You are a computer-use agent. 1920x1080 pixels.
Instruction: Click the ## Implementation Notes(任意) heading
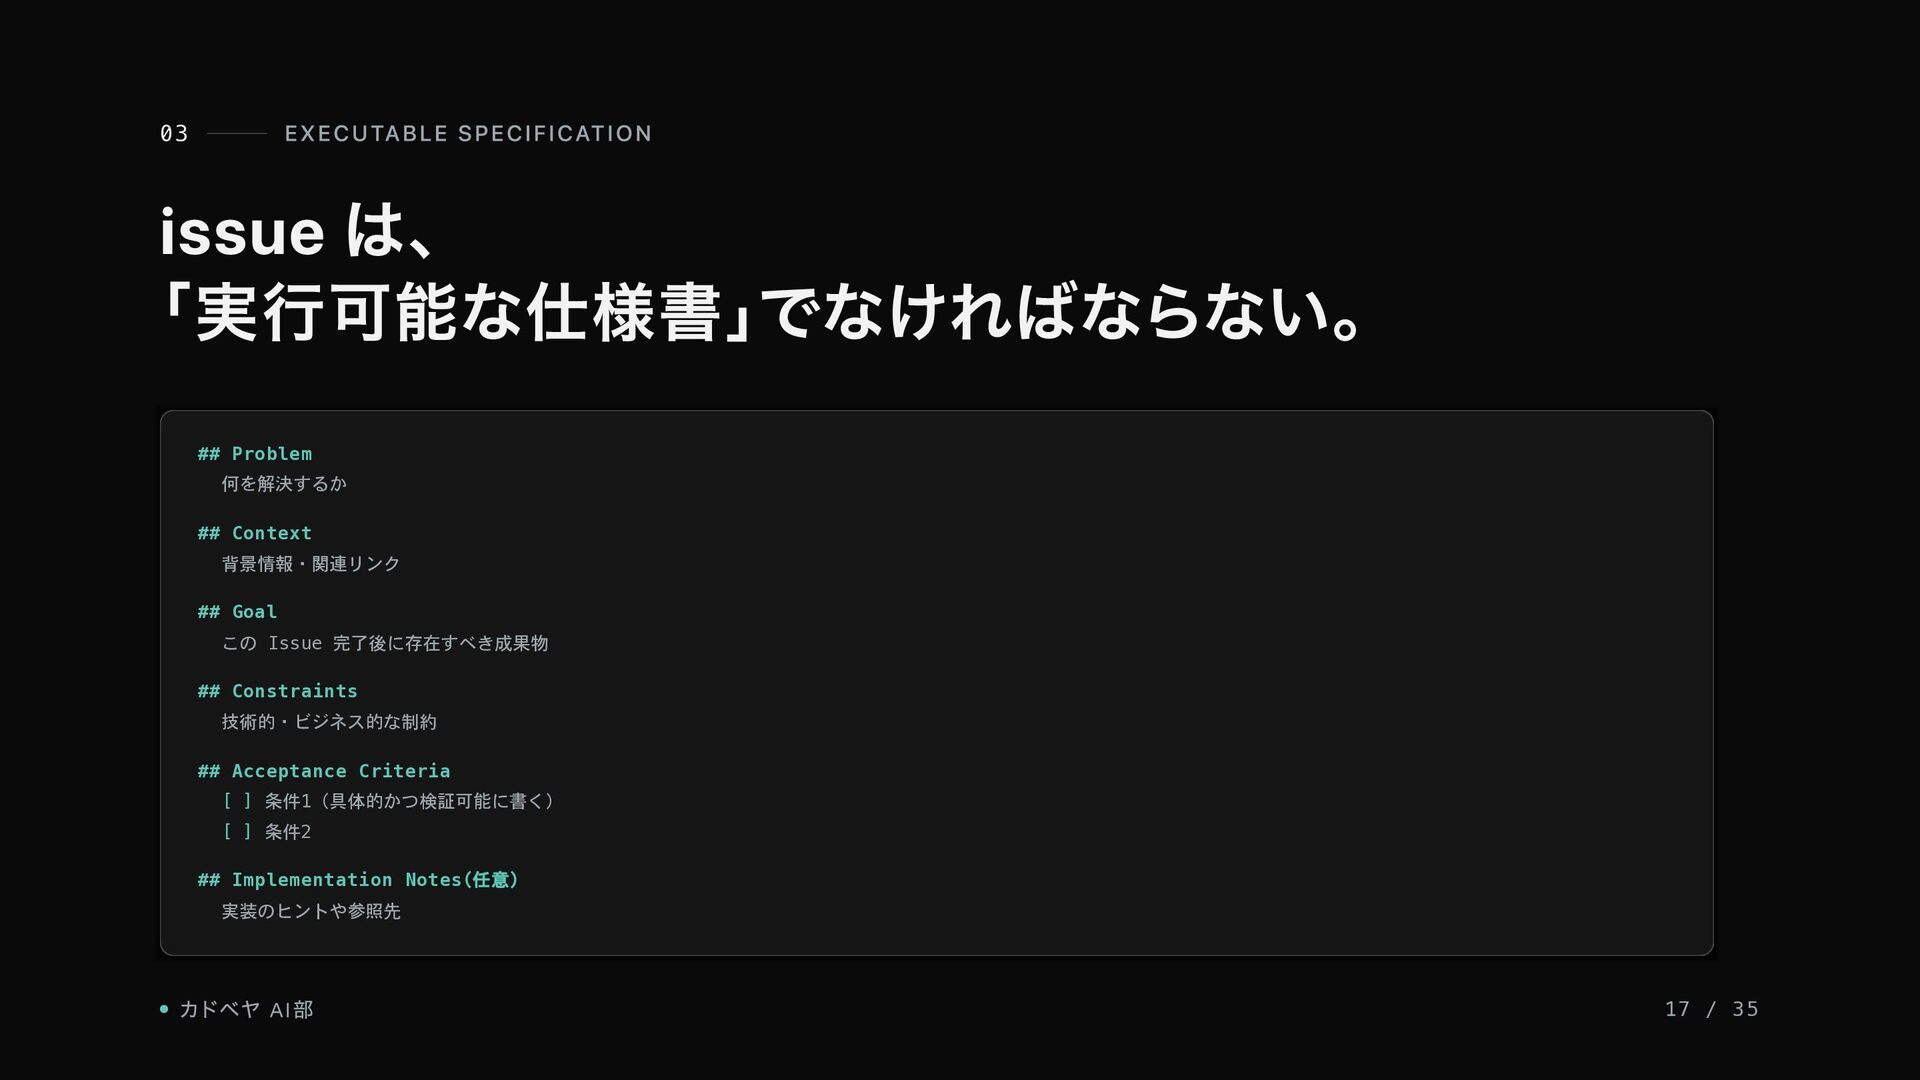[358, 880]
